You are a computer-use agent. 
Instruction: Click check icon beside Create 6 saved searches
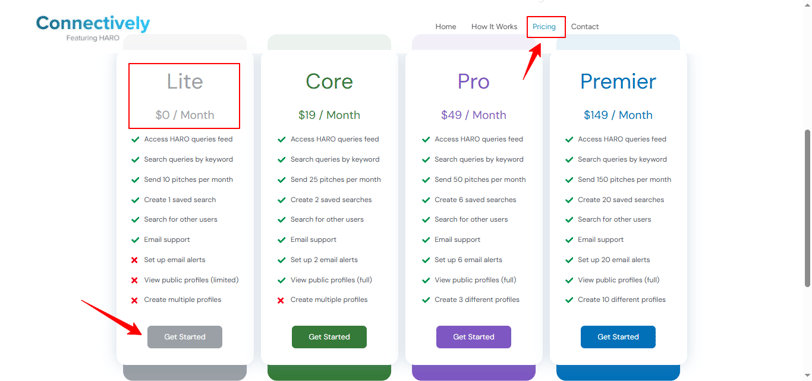tap(426, 200)
